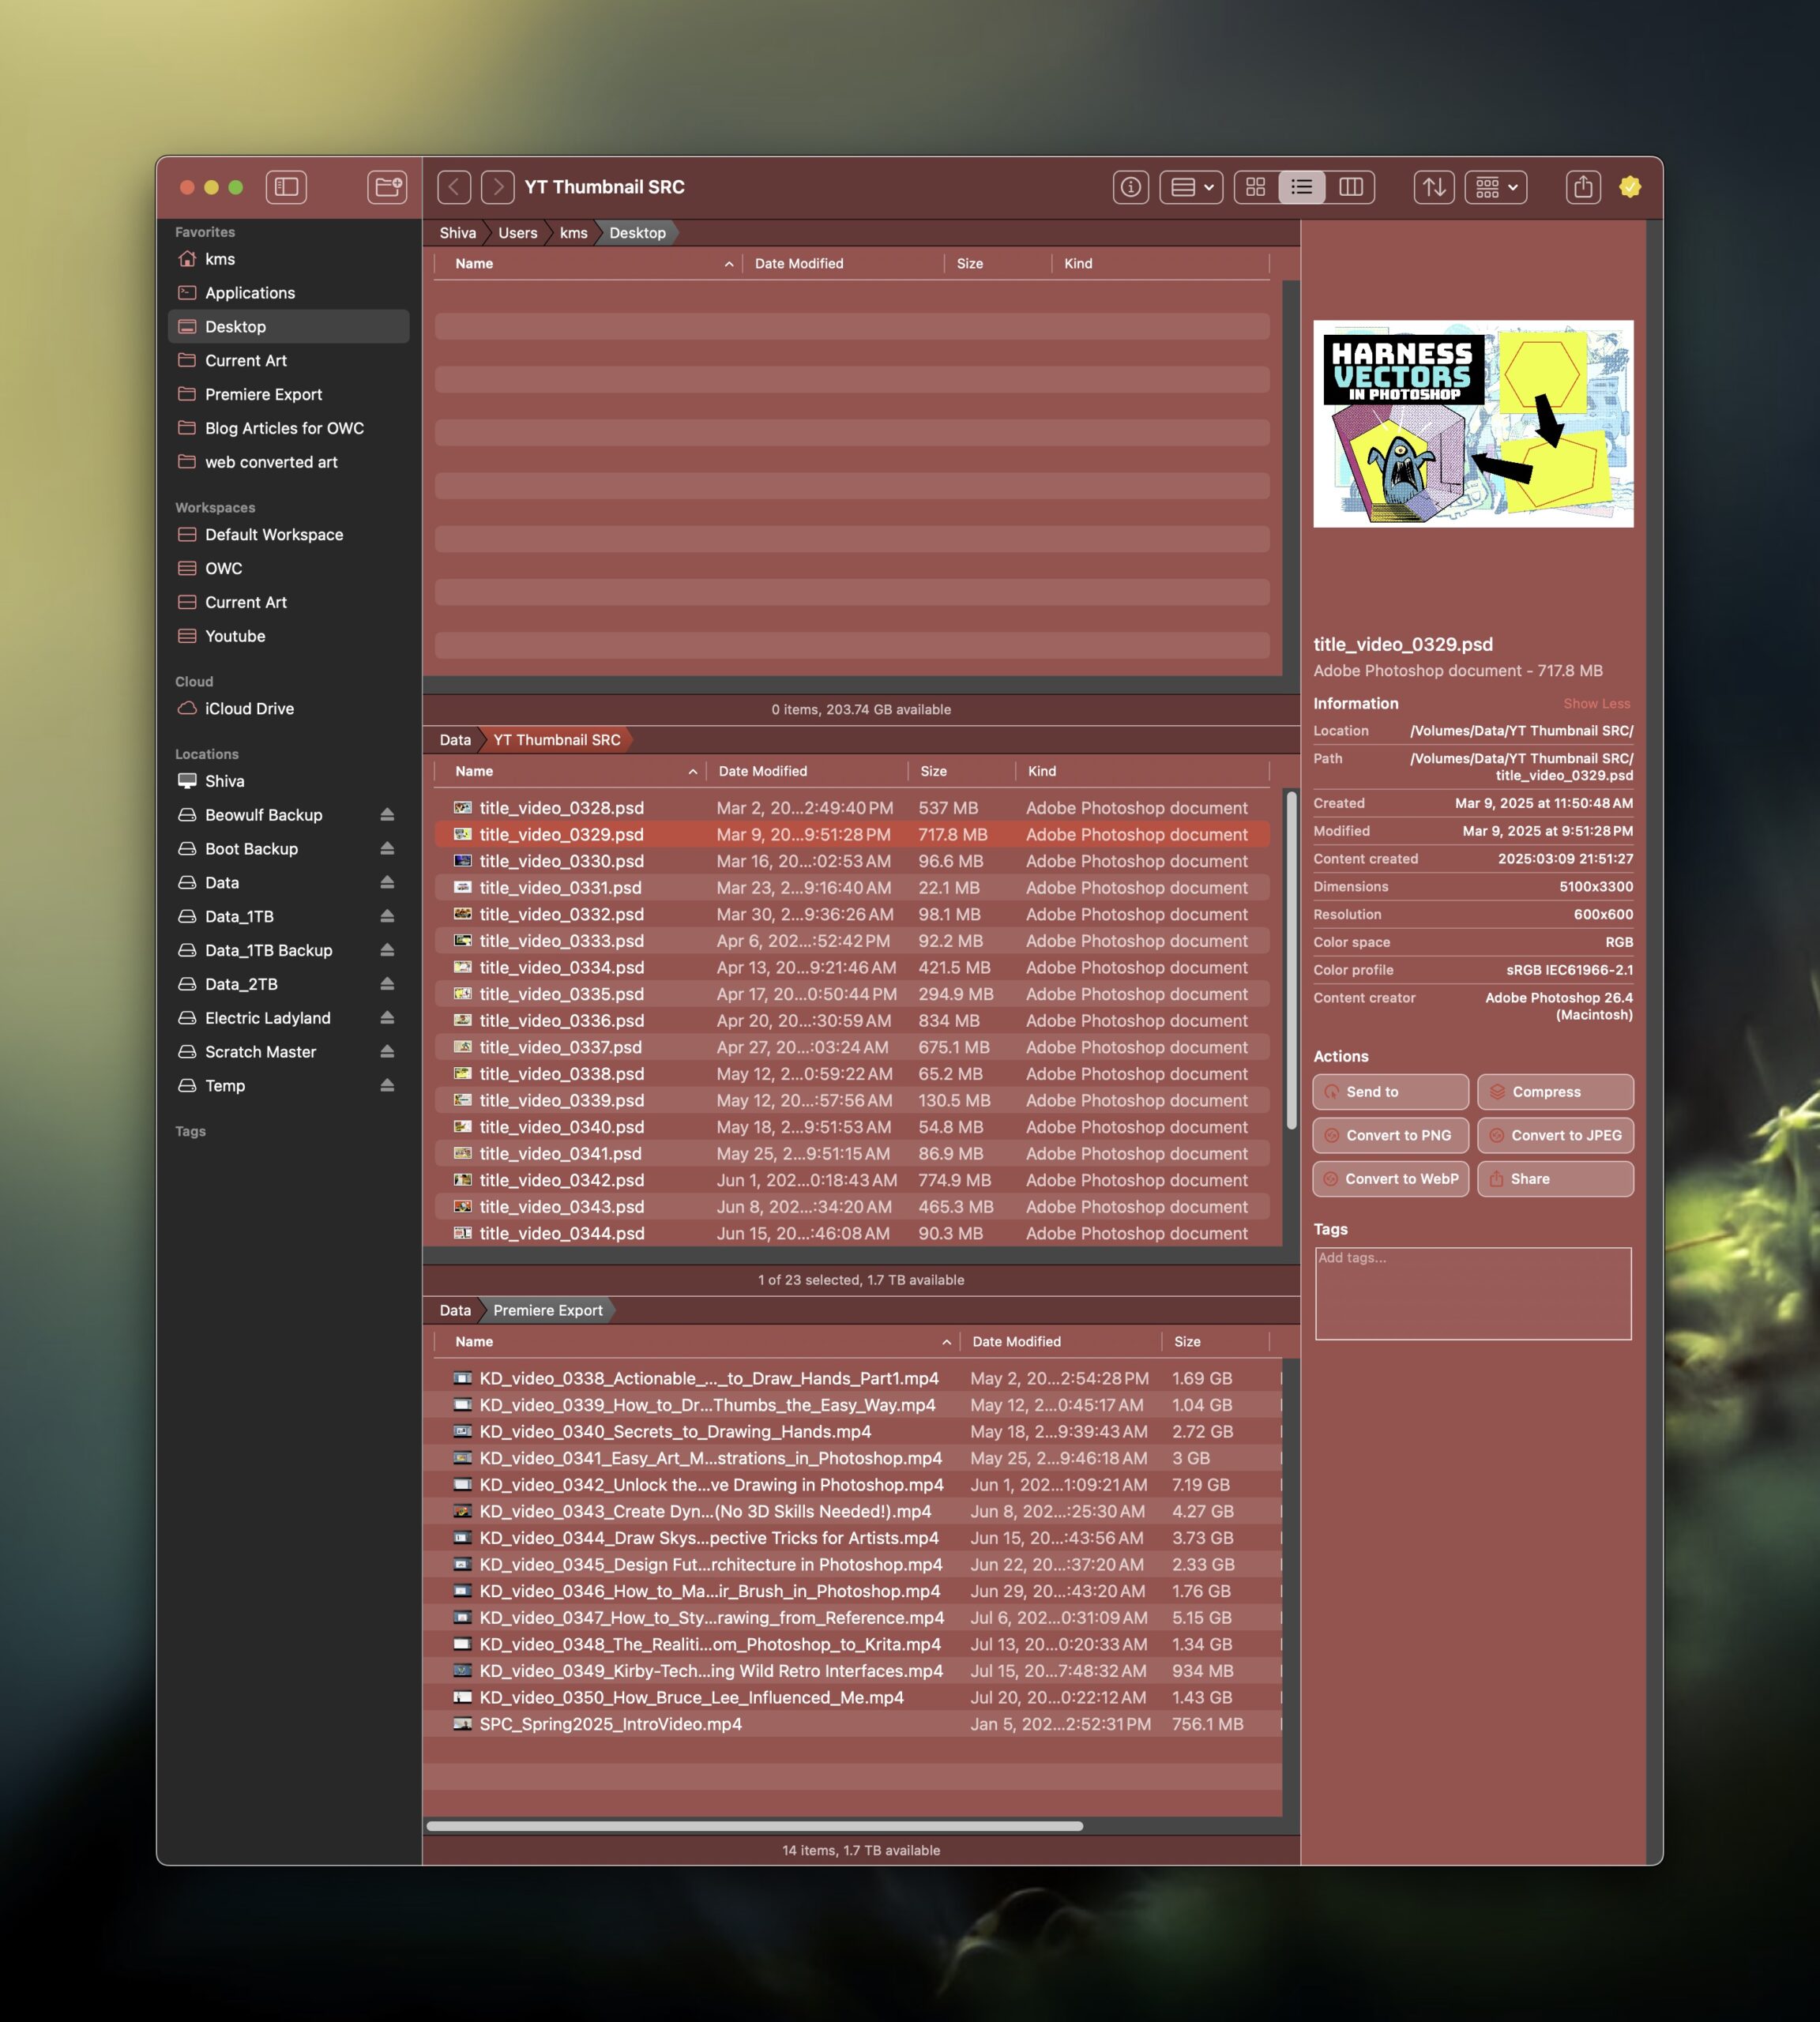Click the Users breadcrumb segment
The height and width of the screenshot is (2022, 1820).
point(517,233)
